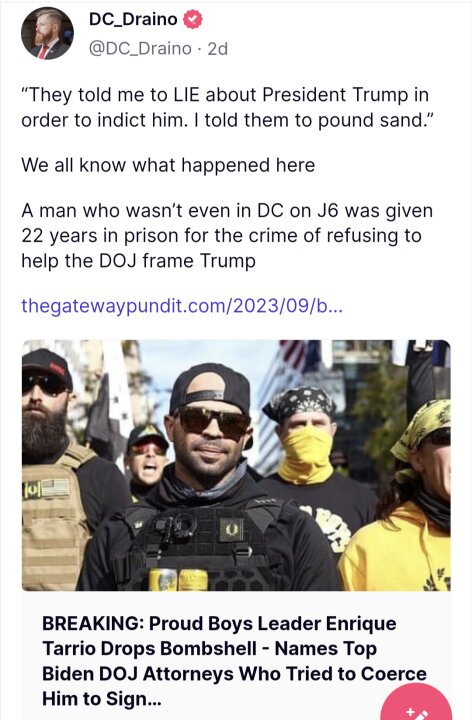Click the BREAKING Proud Boys headline
Screen dimensions: 472x720
(234, 661)
